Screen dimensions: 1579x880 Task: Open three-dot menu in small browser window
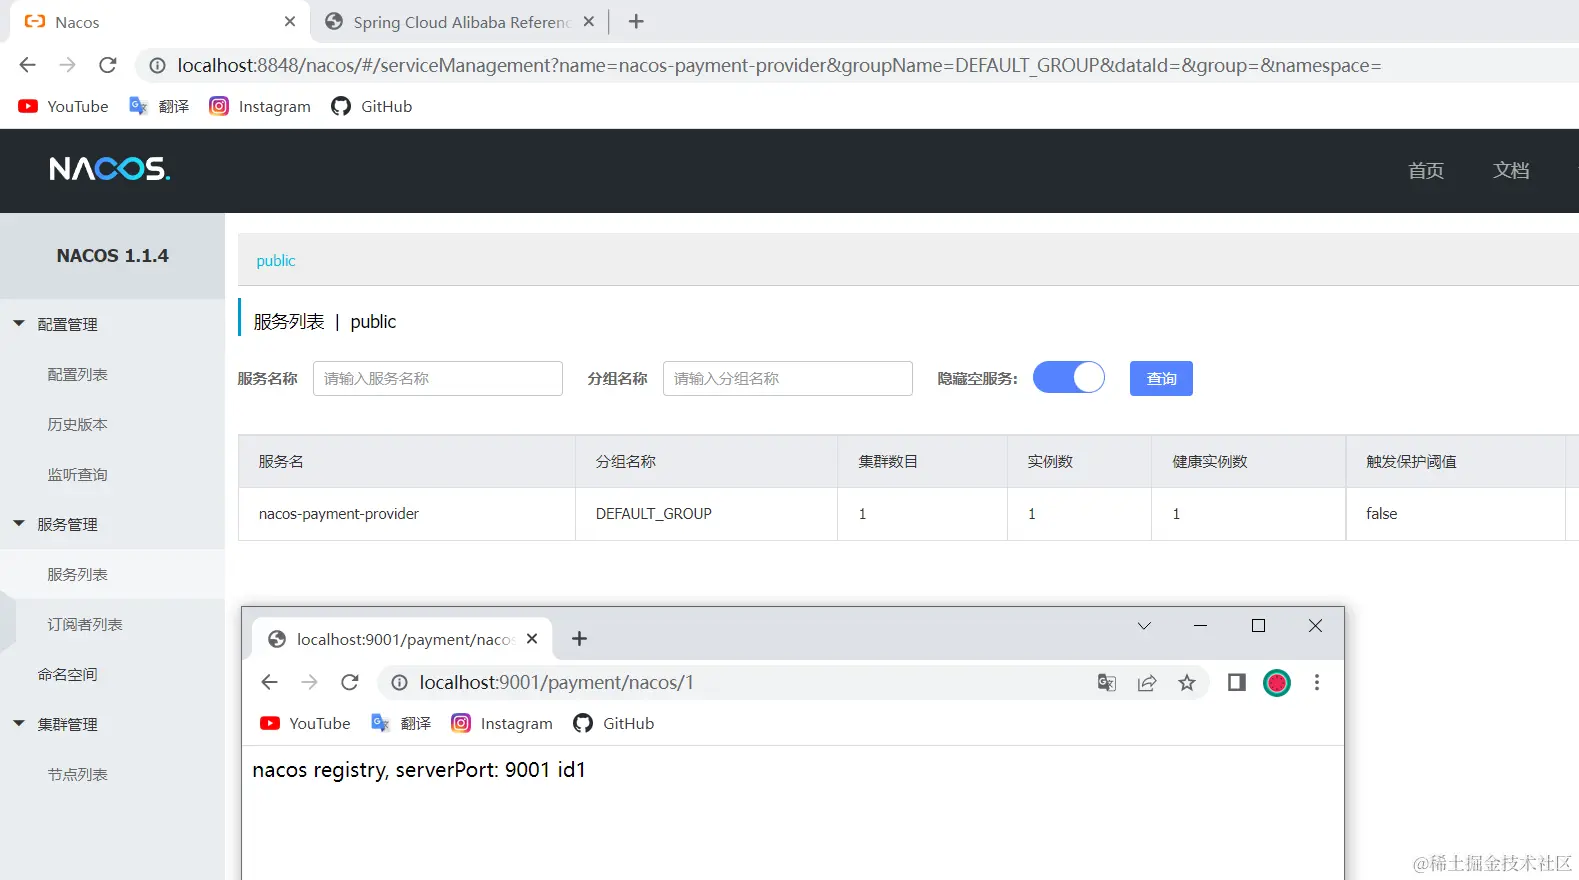tap(1317, 682)
